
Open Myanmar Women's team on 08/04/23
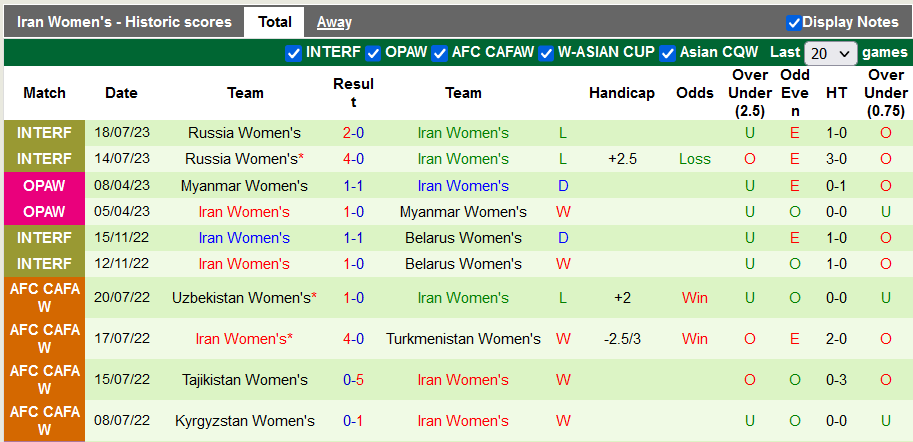[244, 186]
